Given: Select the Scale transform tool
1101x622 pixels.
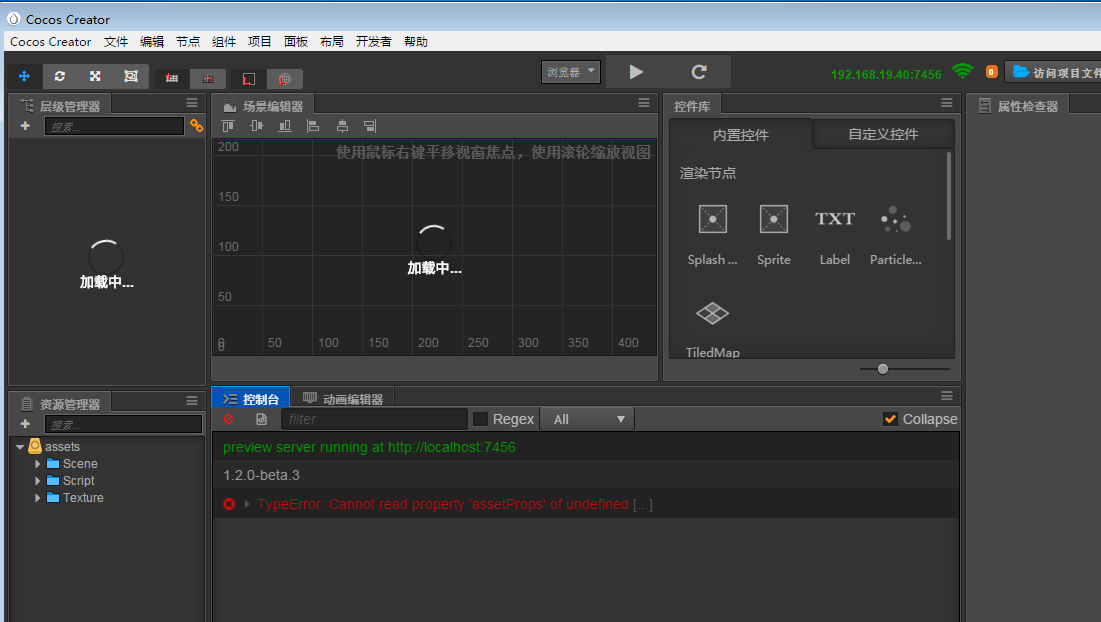Looking at the screenshot, I should 95,77.
